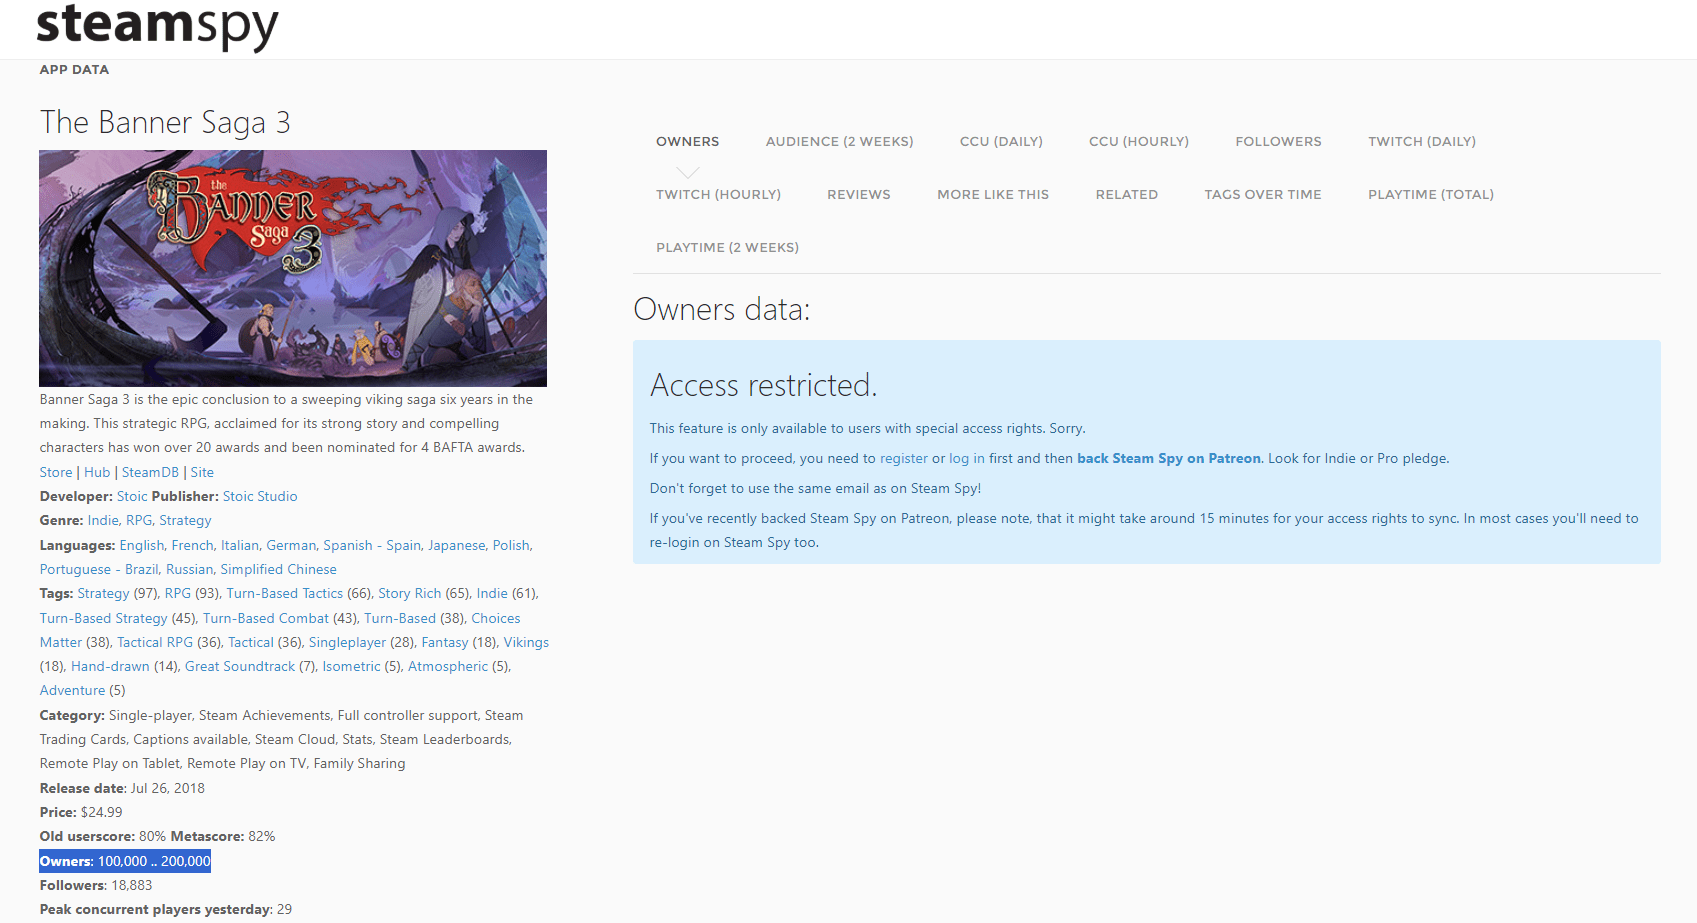Screen dimensions: 1697x923
Task: Open The Banner Saga 3 cover image
Action: 293,268
